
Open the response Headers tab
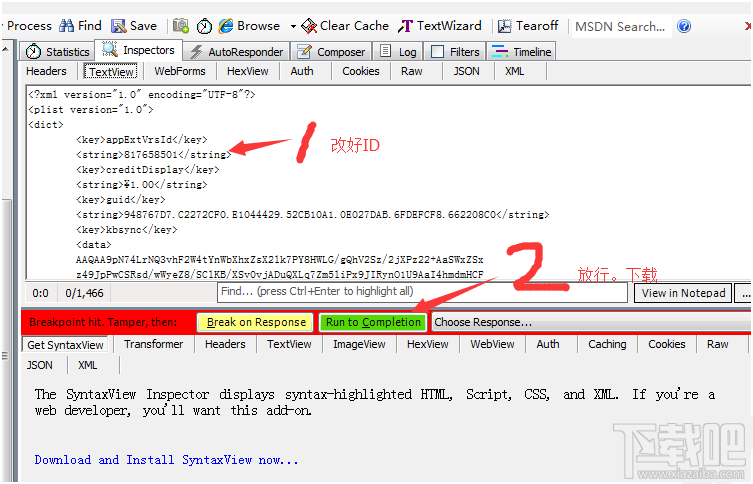[x=225, y=344]
